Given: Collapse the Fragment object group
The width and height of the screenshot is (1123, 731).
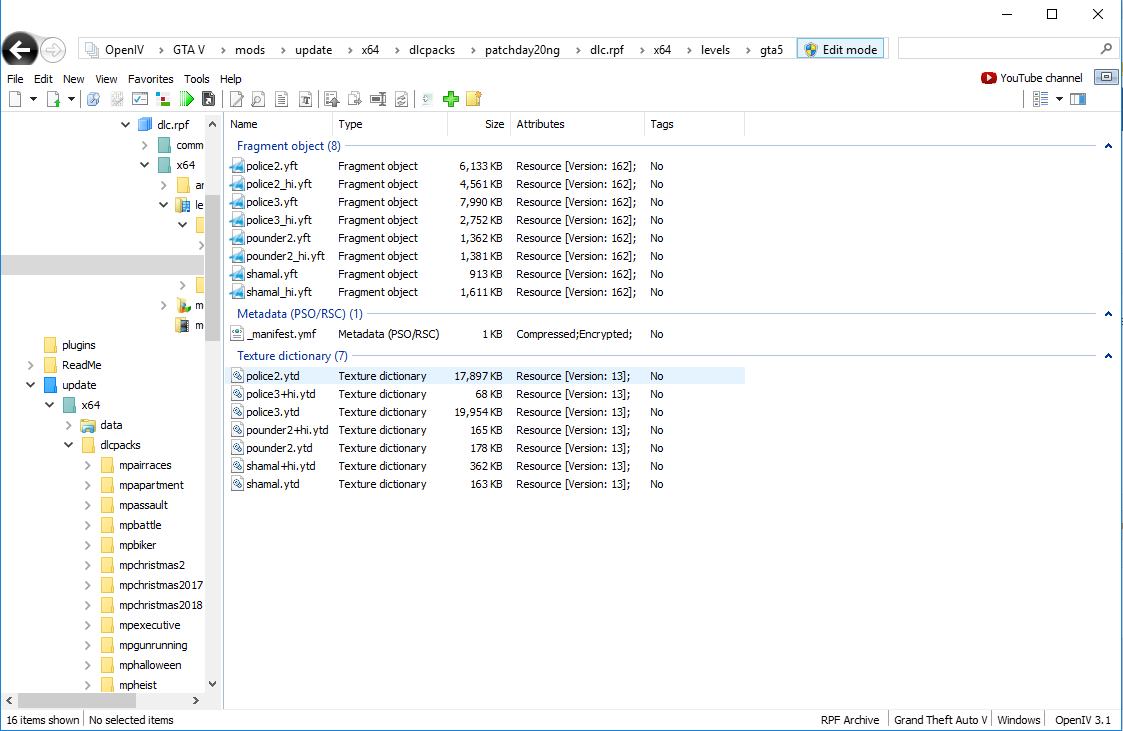Looking at the screenshot, I should point(1108,146).
